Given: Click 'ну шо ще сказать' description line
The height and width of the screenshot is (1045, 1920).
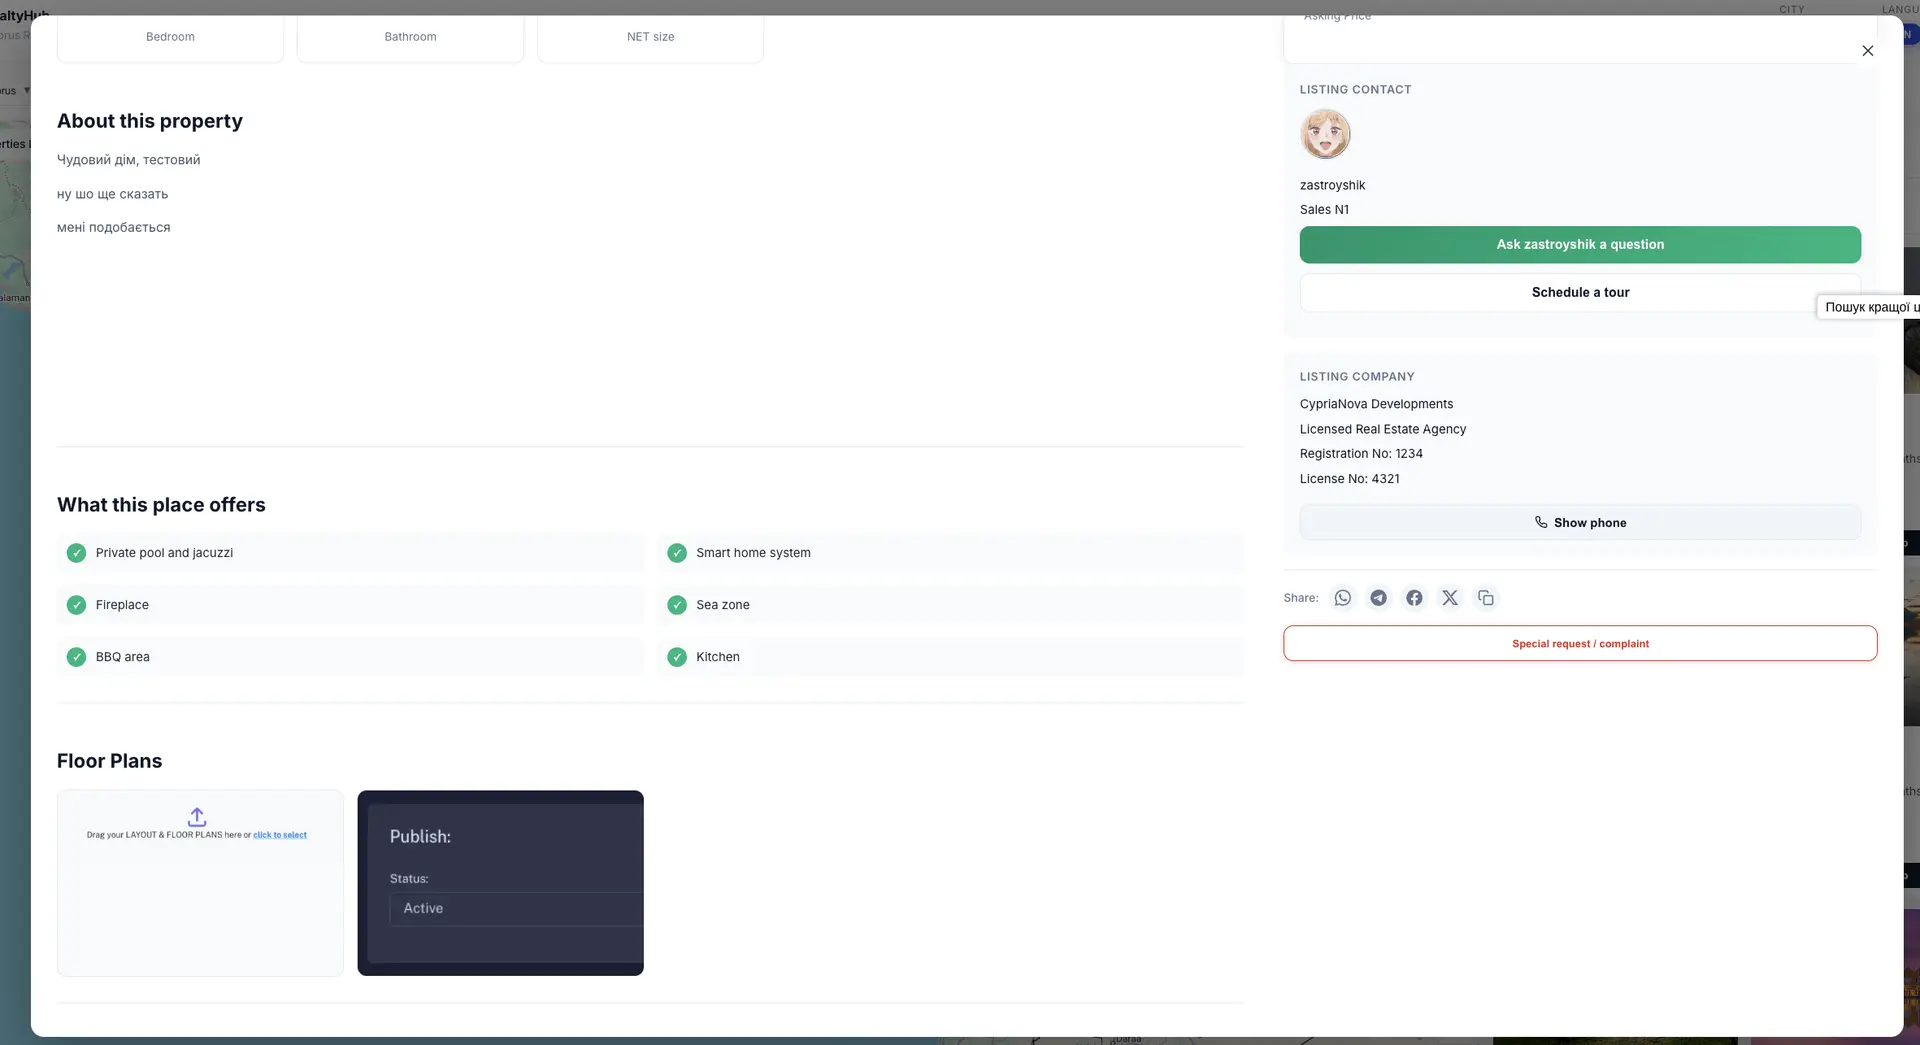Looking at the screenshot, I should [x=112, y=194].
